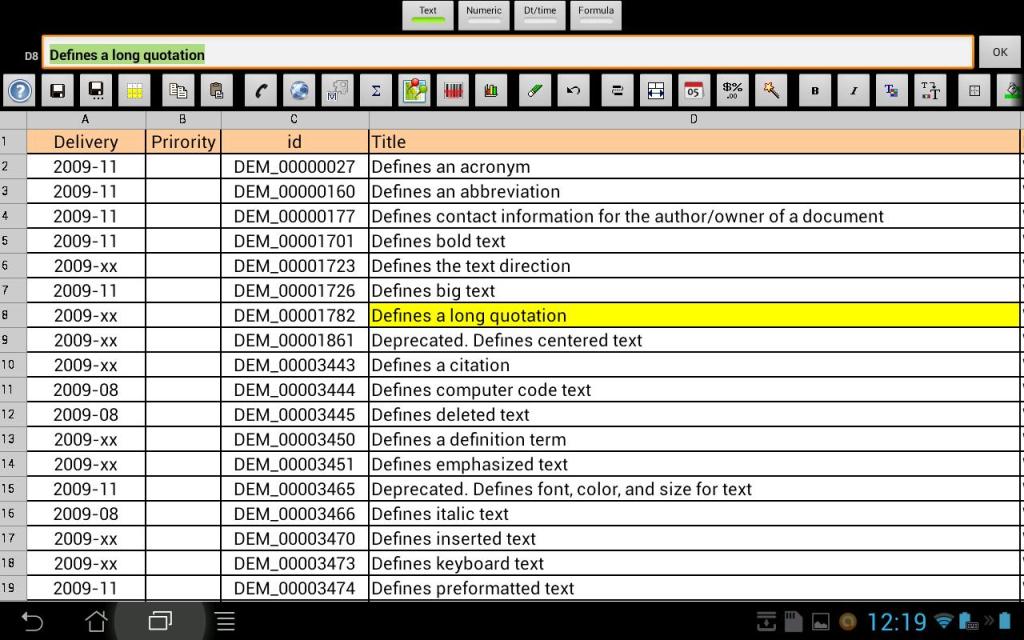Click the Undo arrow icon
Image resolution: width=1024 pixels, height=640 pixels.
pos(573,91)
